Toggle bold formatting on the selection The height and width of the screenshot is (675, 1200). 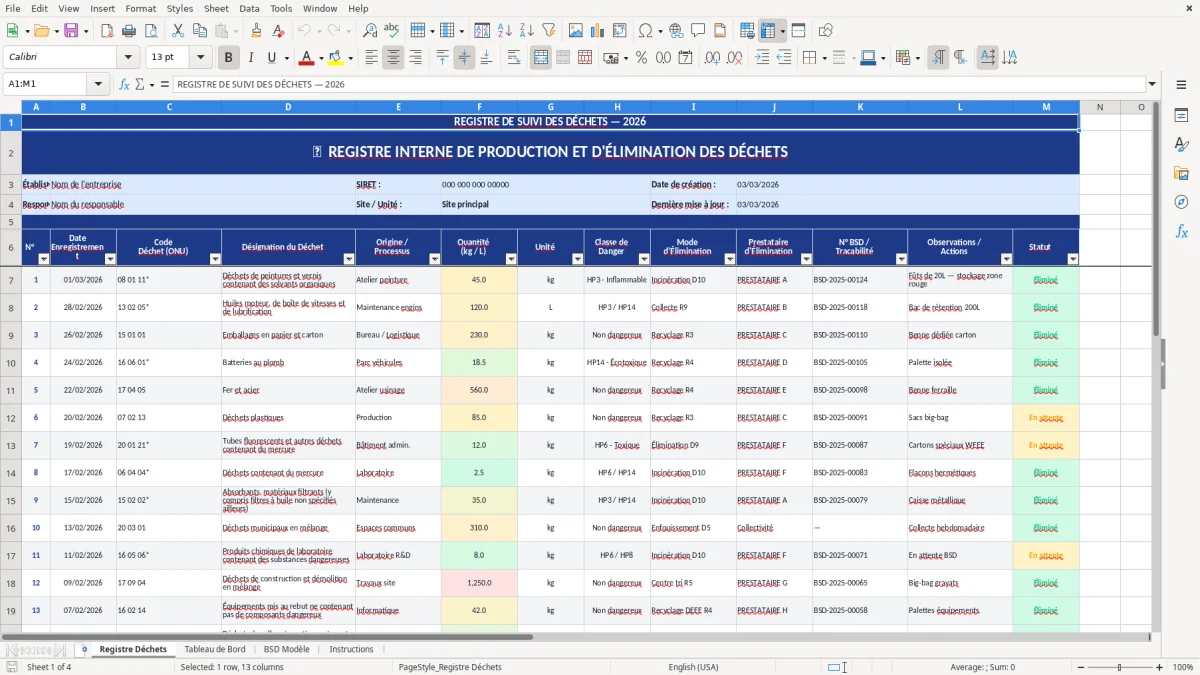tap(228, 57)
